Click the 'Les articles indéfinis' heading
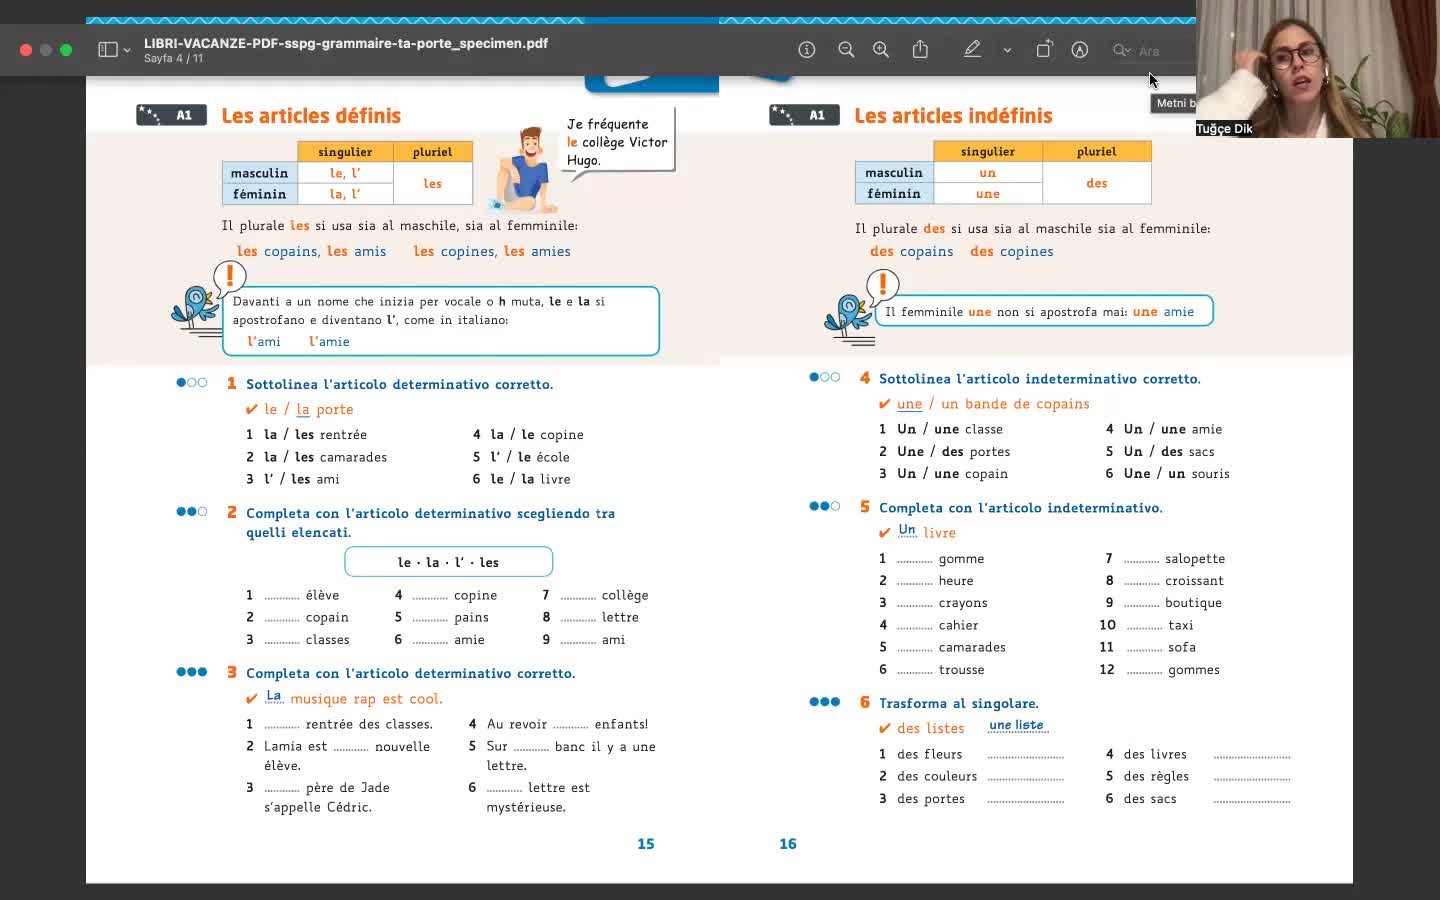Viewport: 1440px width, 900px height. (x=953, y=116)
